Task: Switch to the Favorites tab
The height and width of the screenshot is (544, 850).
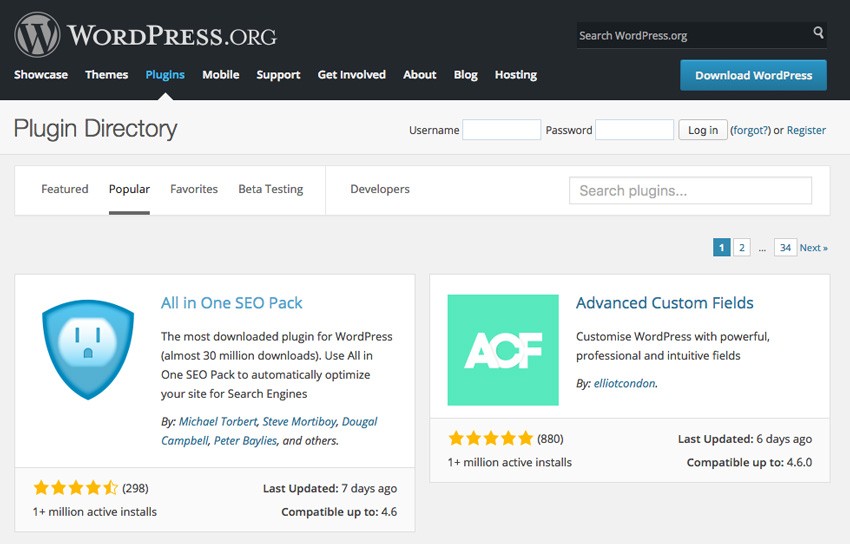Action: pyautogui.click(x=194, y=189)
